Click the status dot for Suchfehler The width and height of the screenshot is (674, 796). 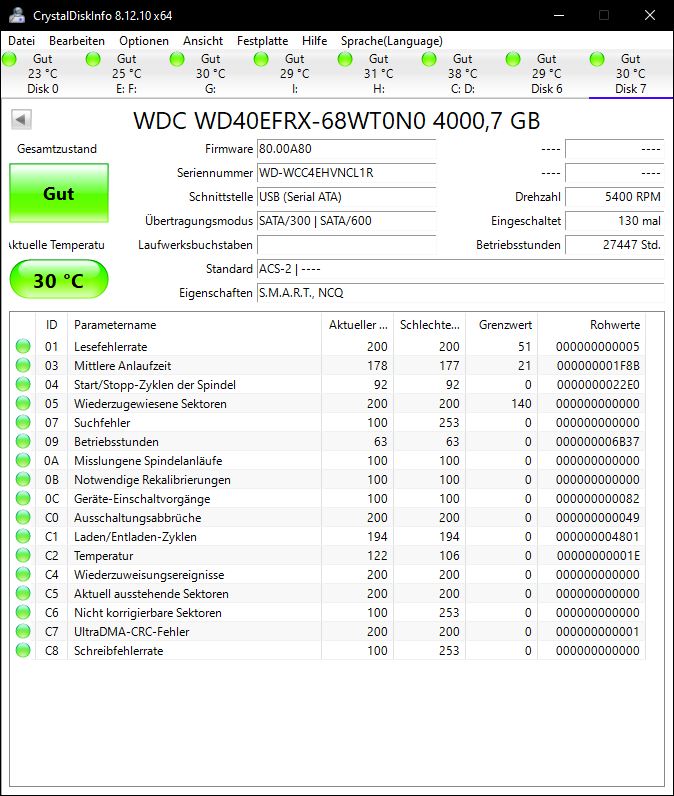(x=23, y=422)
